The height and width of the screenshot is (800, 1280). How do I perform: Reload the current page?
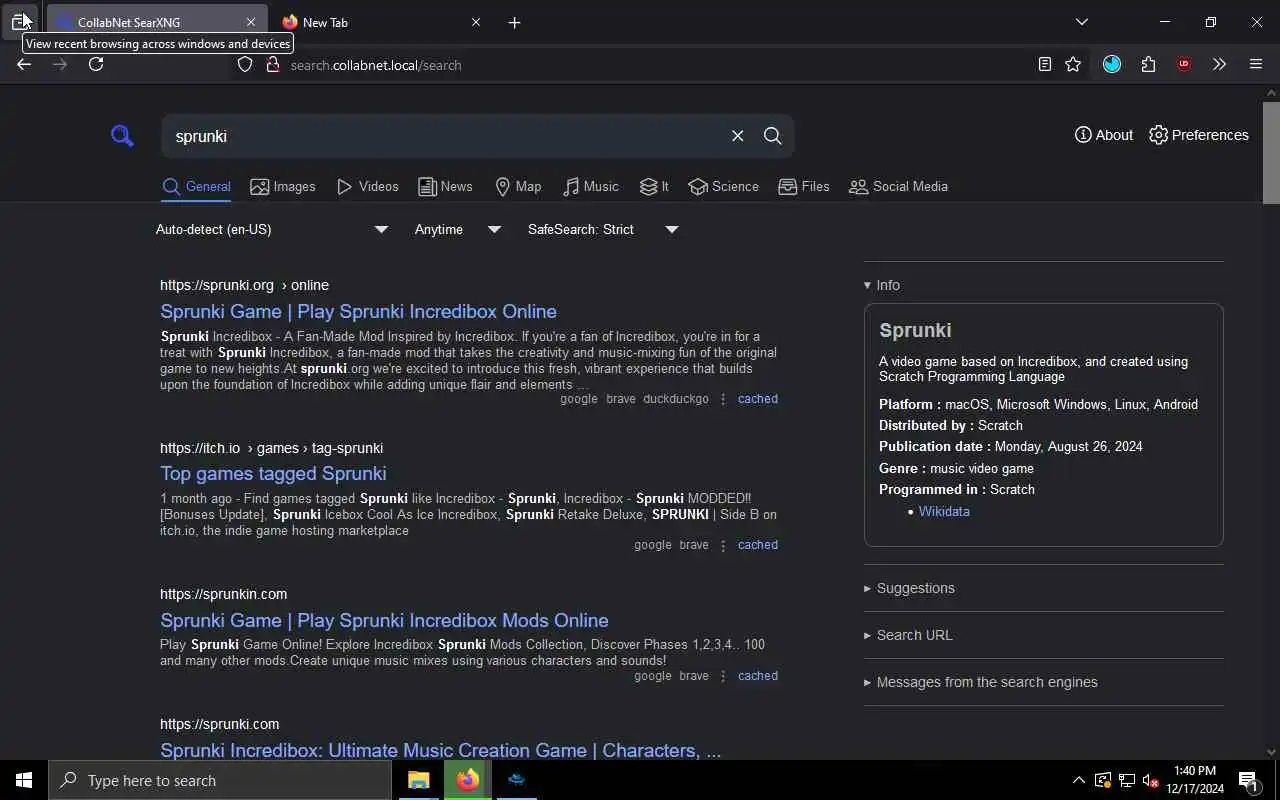(96, 64)
